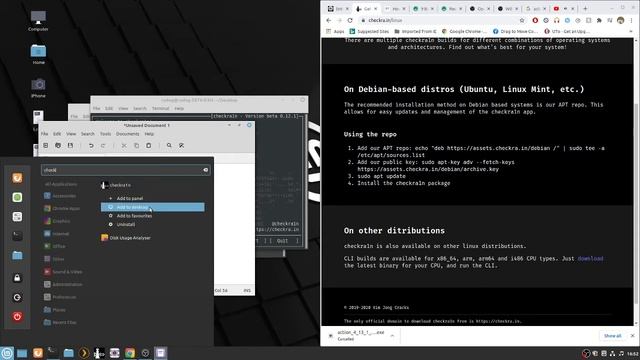
Task: Open the Computer desktop icon
Action: click(x=38, y=20)
